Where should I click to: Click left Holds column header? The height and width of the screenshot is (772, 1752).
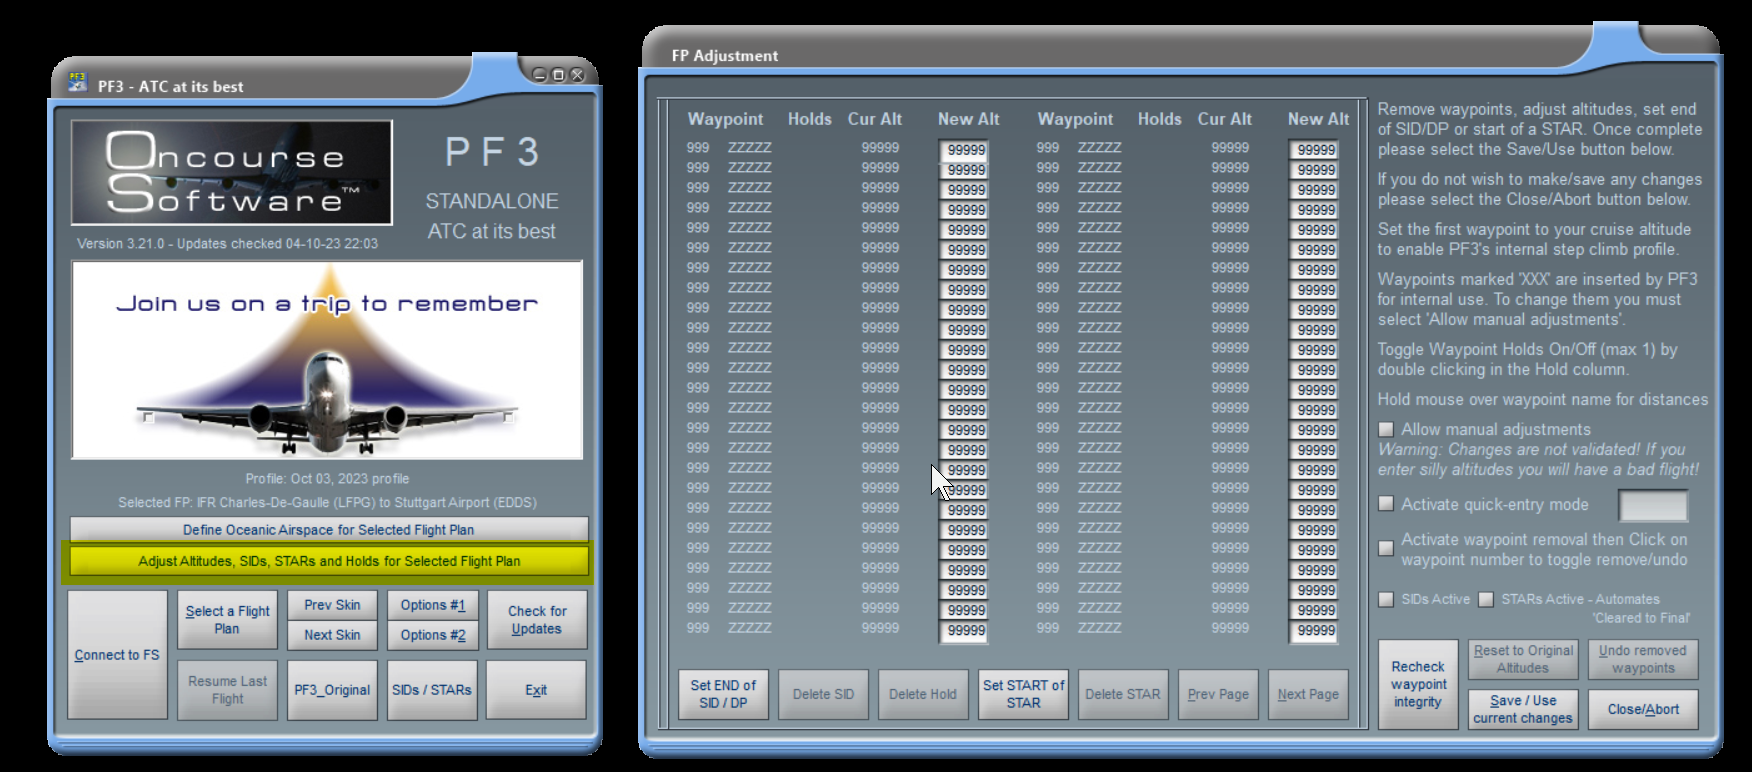tap(809, 119)
